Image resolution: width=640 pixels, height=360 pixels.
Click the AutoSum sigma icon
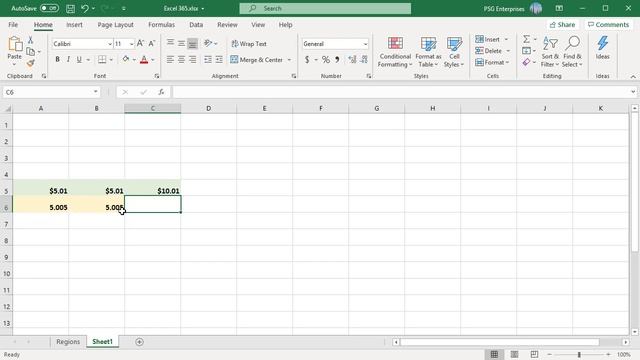(527, 39)
